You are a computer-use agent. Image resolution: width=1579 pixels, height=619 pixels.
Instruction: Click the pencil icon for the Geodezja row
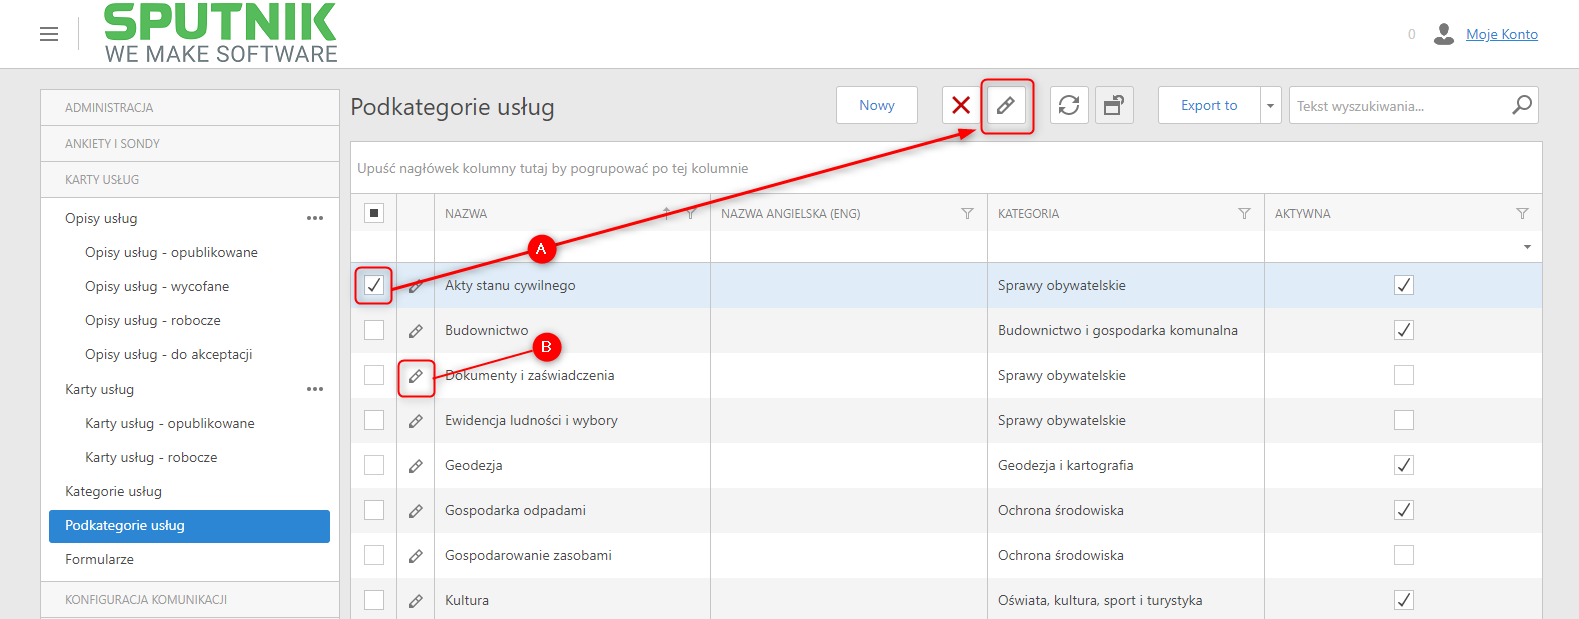(416, 466)
